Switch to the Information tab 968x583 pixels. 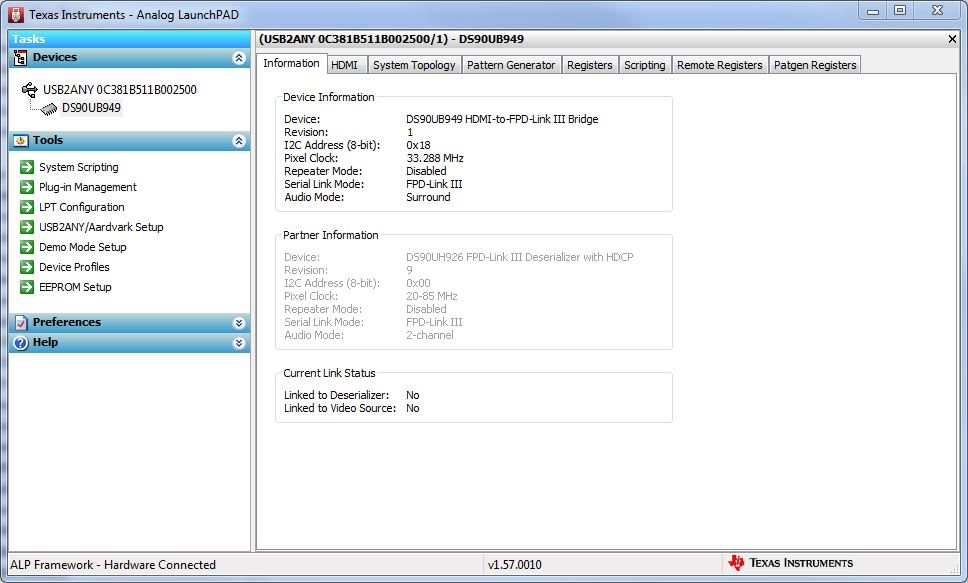pos(291,64)
